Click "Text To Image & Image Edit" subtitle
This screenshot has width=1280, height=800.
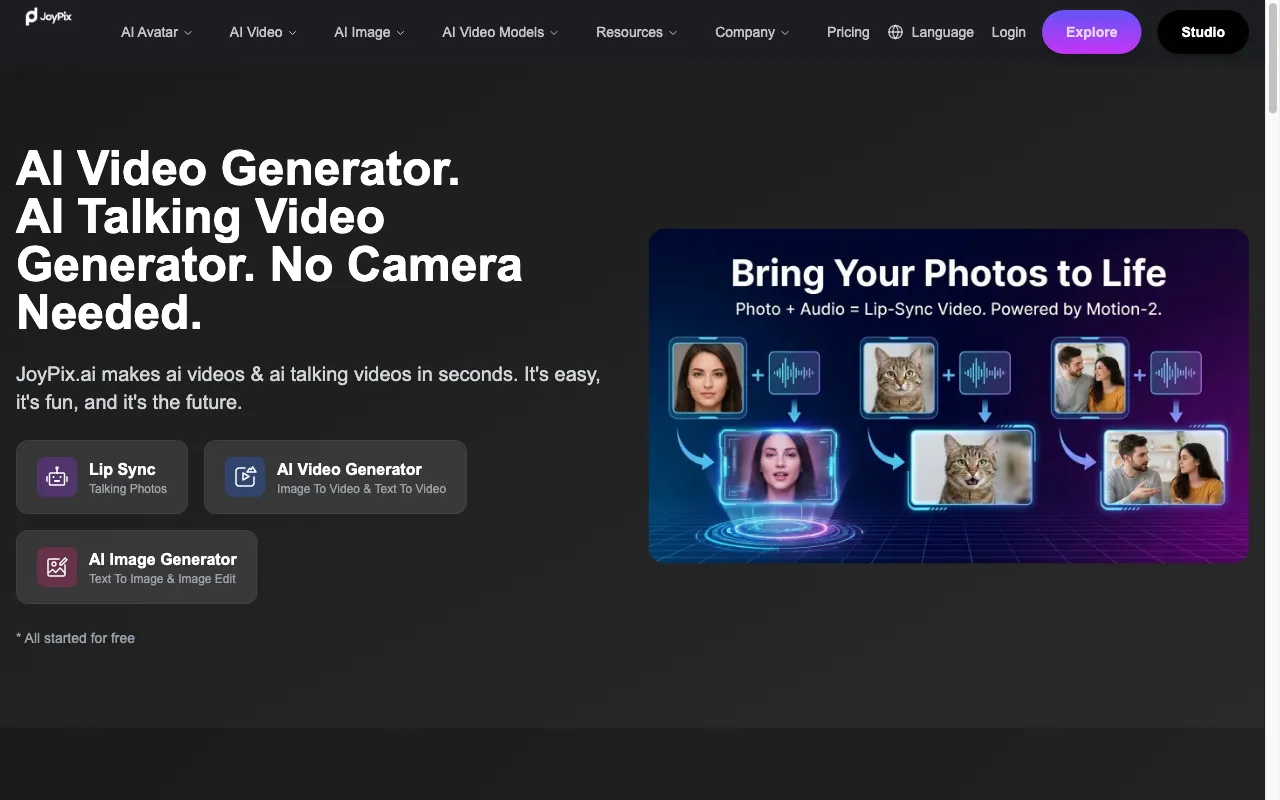tap(162, 579)
